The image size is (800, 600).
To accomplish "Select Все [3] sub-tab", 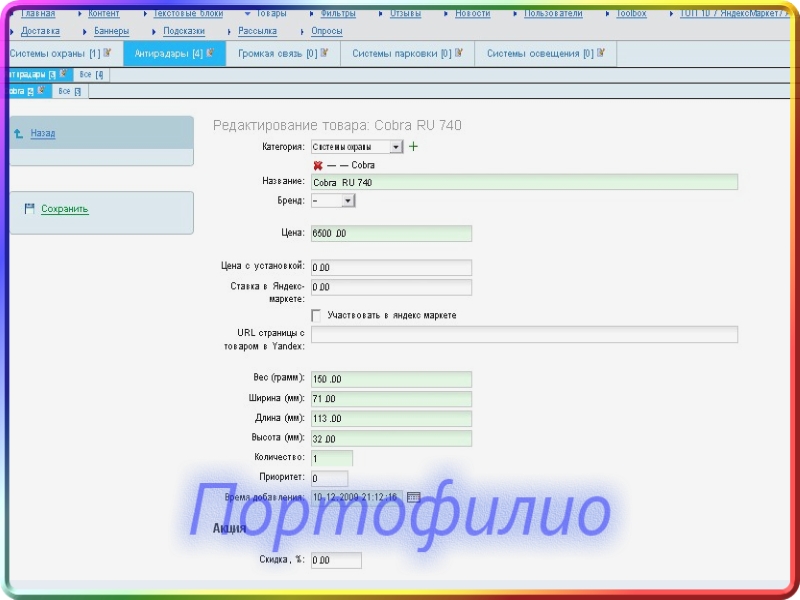I will (x=69, y=91).
